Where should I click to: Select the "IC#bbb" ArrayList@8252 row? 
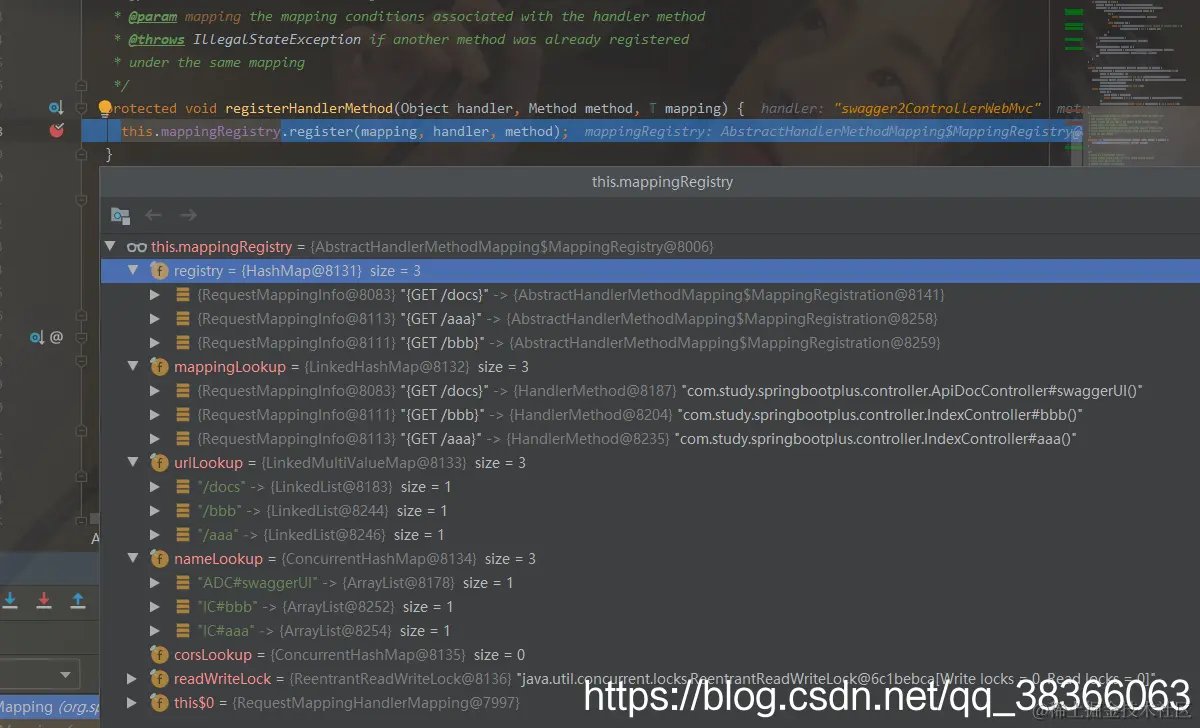(x=650, y=607)
